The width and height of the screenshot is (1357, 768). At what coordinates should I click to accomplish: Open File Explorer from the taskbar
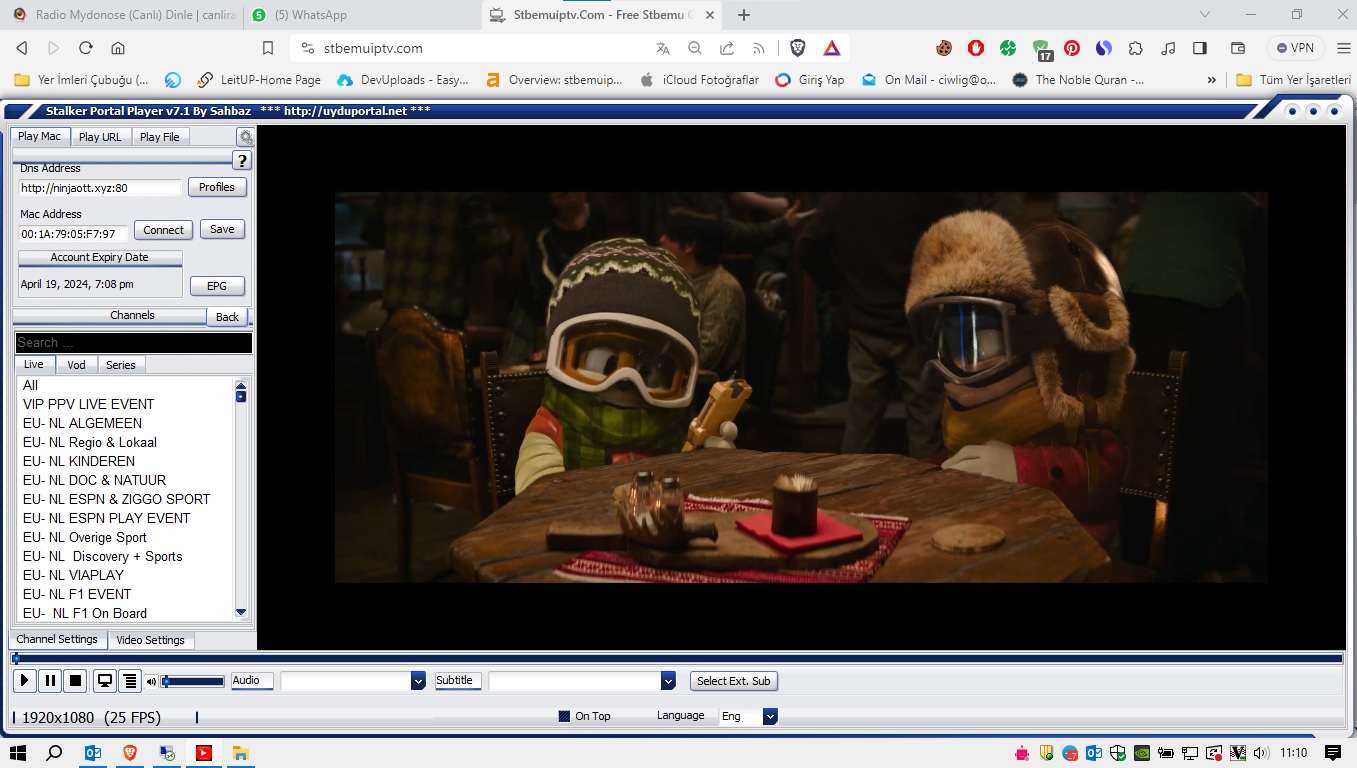[x=240, y=753]
